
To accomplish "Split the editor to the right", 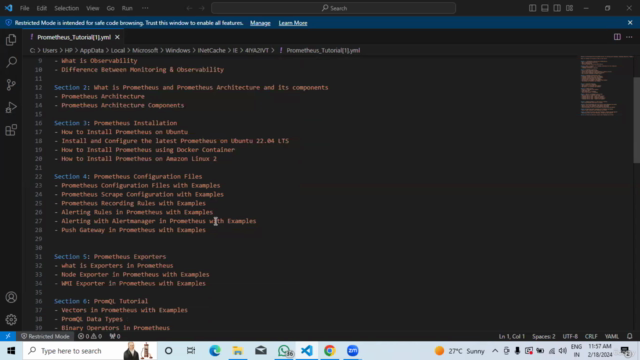I will [x=617, y=37].
